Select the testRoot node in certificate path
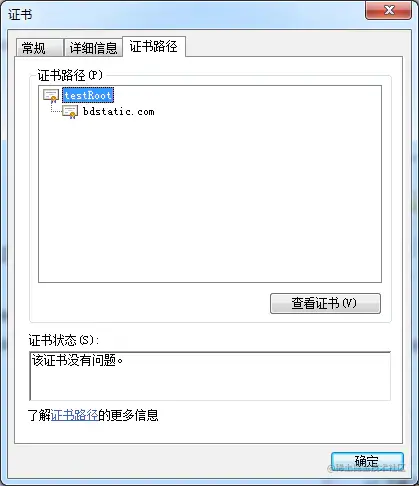 88,95
